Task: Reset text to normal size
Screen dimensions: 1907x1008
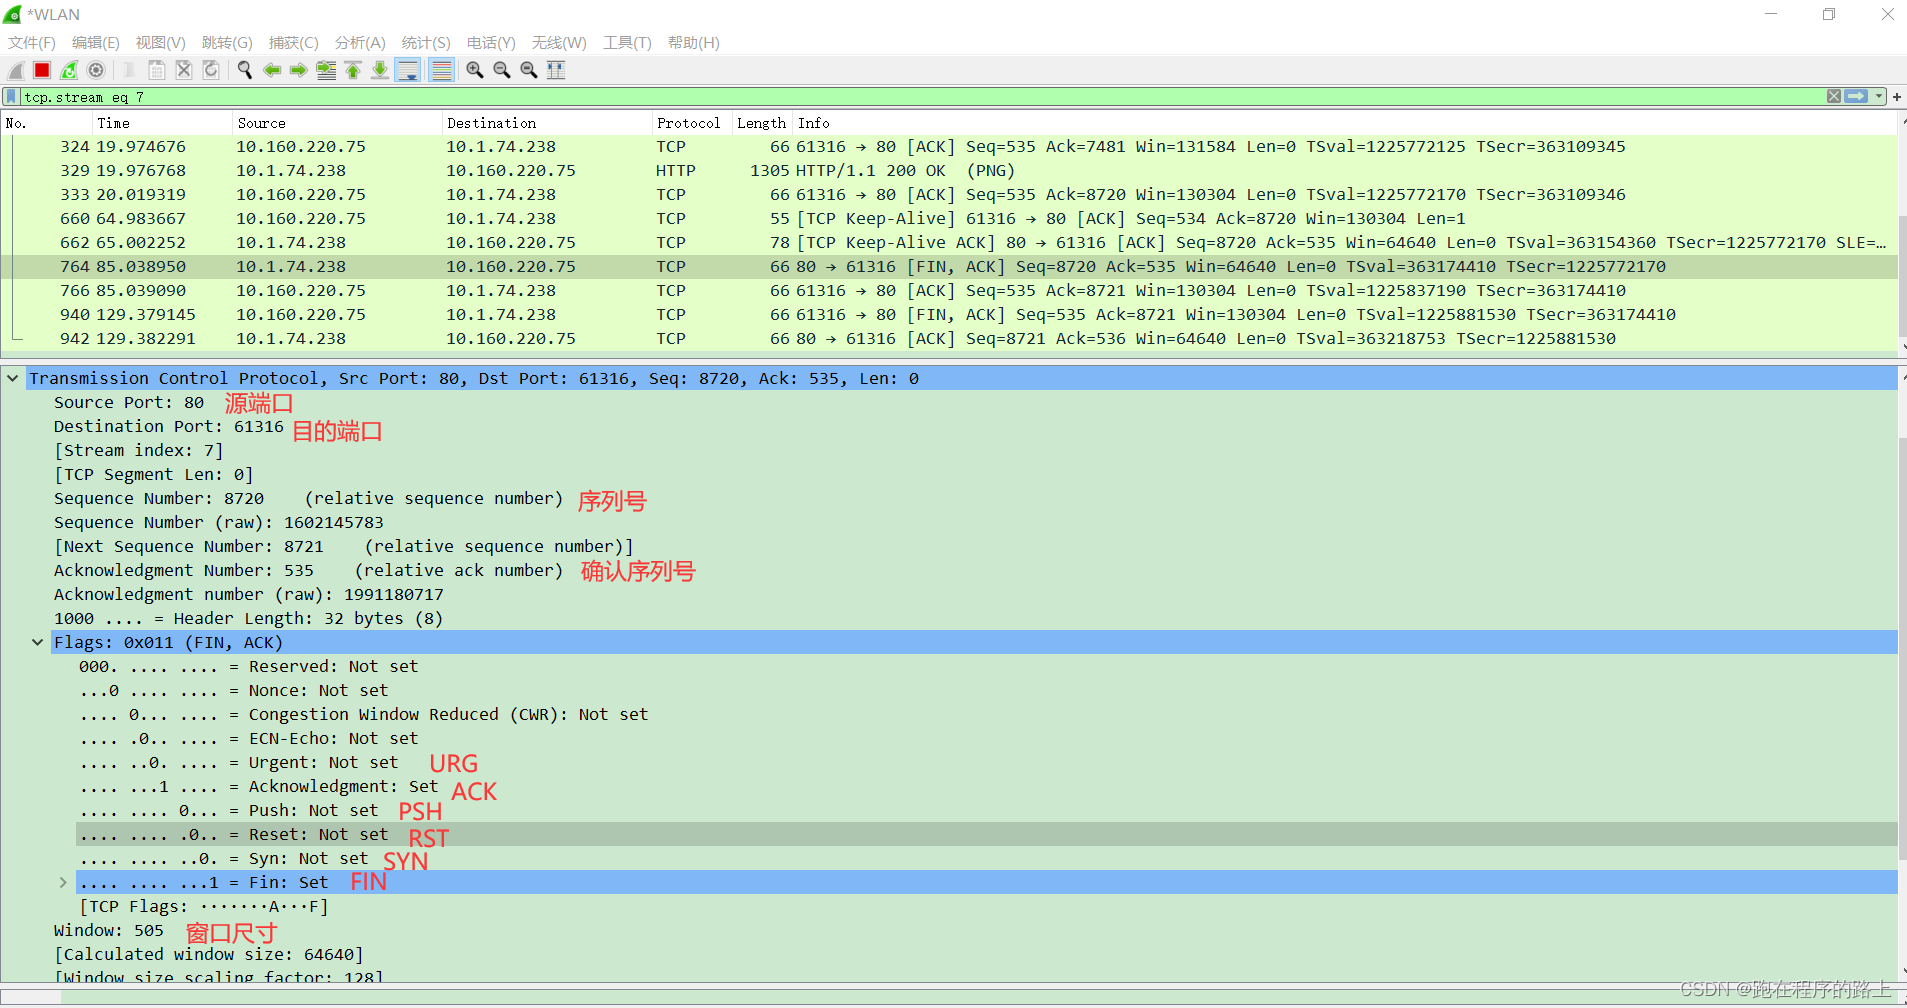Action: coord(529,70)
